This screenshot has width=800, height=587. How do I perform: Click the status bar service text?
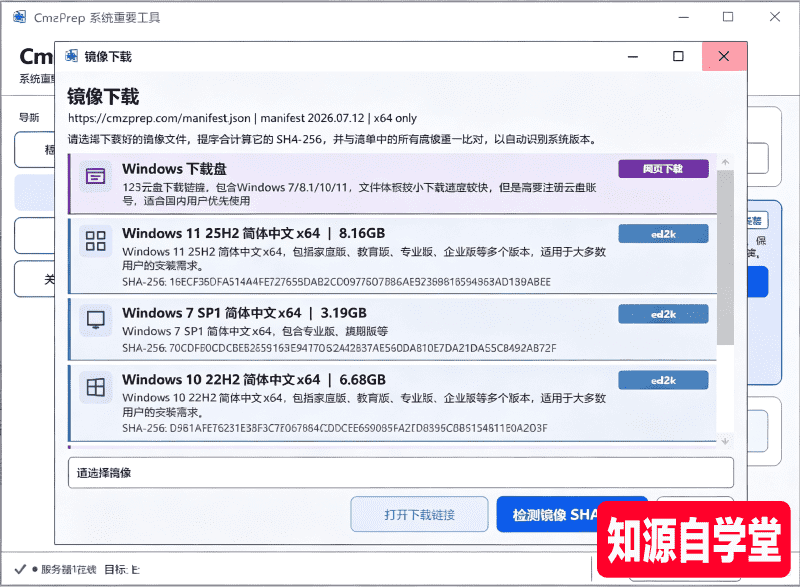tap(68, 570)
